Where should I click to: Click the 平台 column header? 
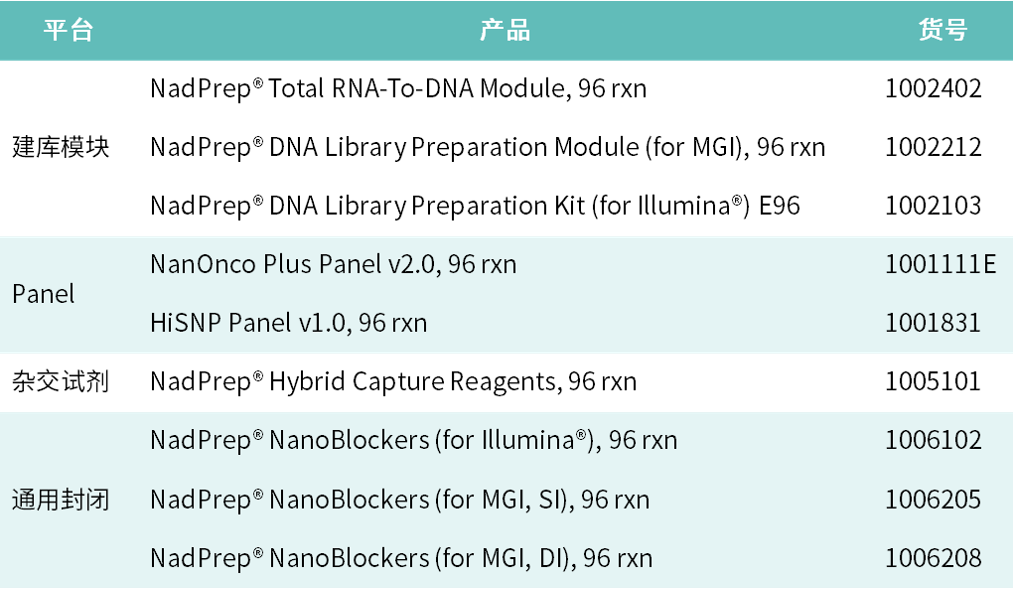pos(69,30)
